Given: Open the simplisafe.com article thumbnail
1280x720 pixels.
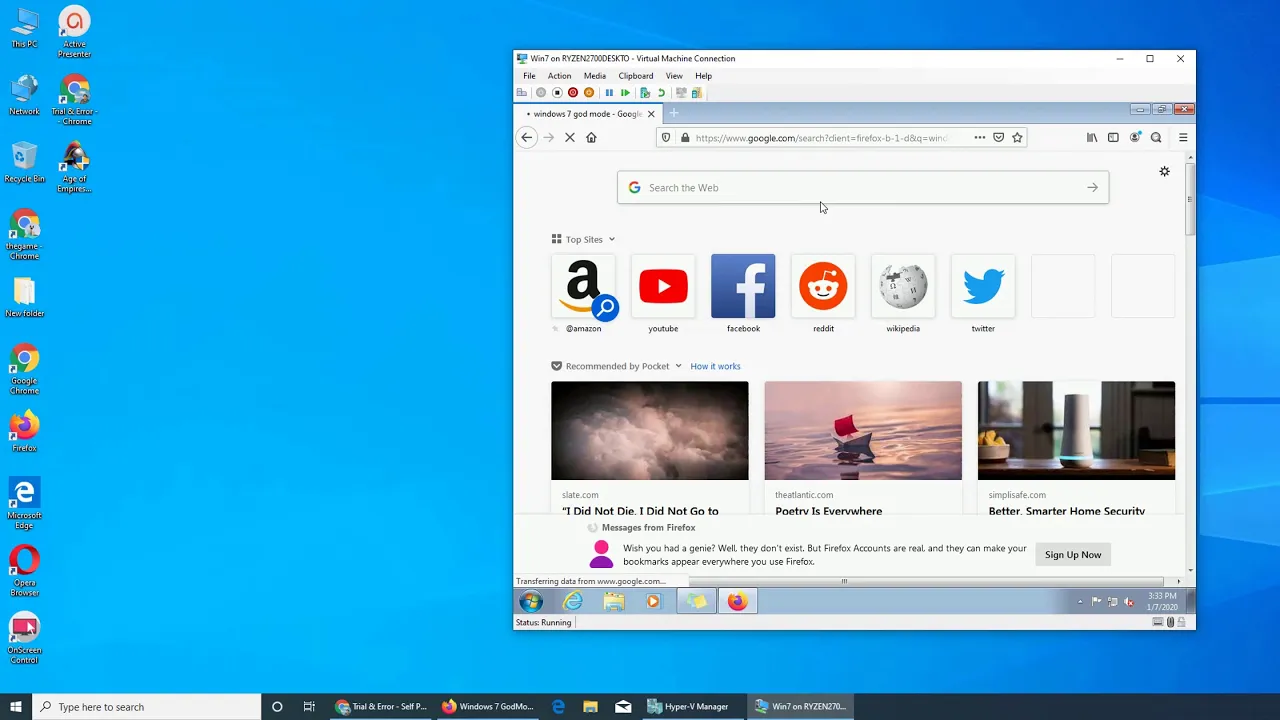Looking at the screenshot, I should 1076,430.
